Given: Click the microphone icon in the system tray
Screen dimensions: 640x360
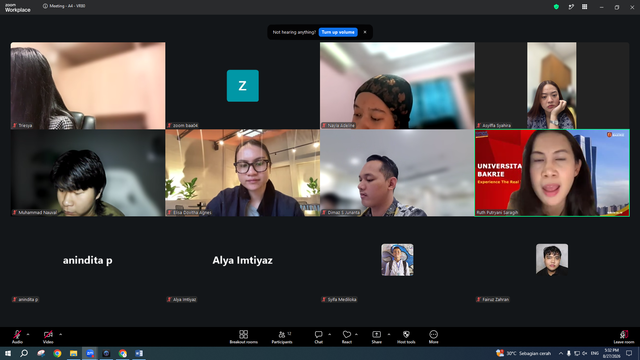Looking at the screenshot, I should [569, 353].
